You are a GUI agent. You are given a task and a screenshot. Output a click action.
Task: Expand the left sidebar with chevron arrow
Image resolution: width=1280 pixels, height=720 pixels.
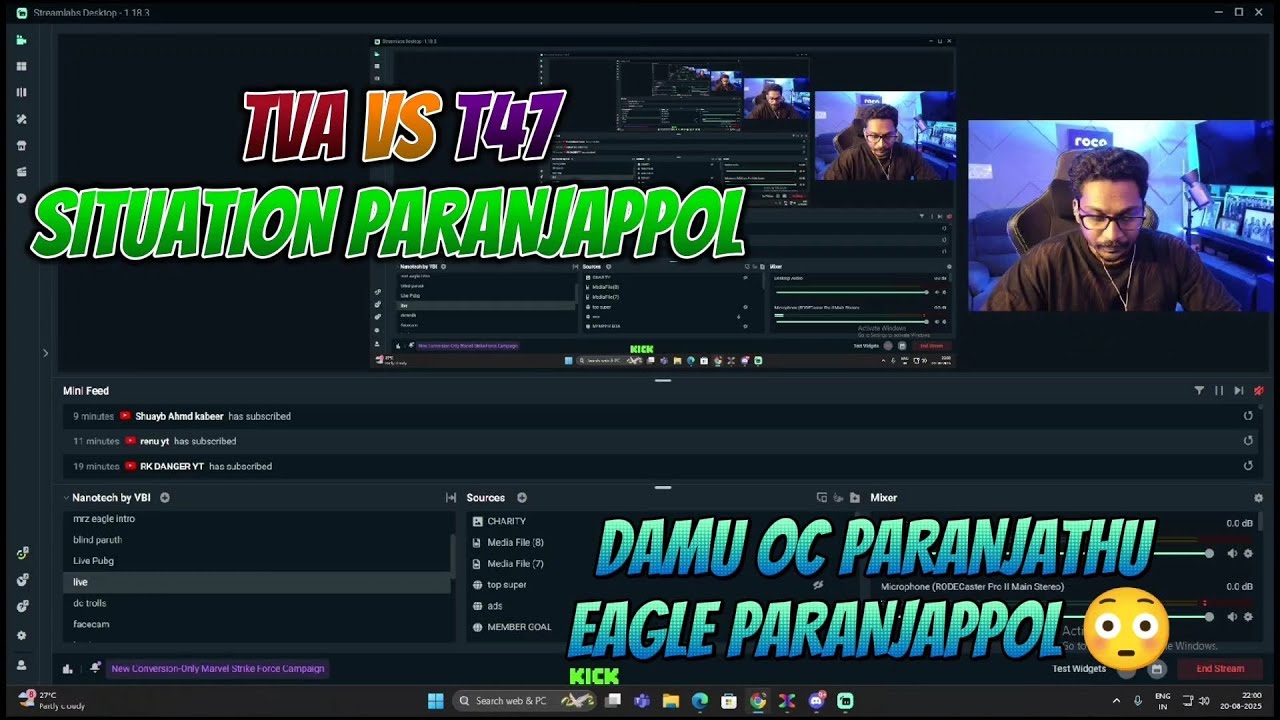[x=45, y=353]
